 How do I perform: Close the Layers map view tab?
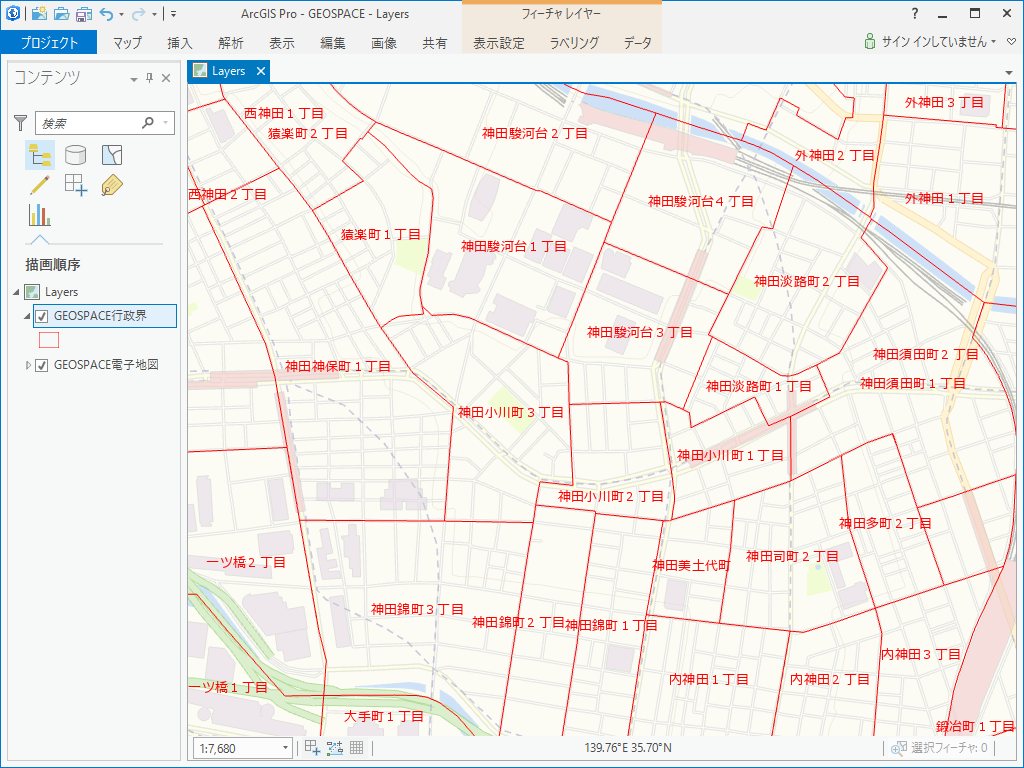pos(261,71)
